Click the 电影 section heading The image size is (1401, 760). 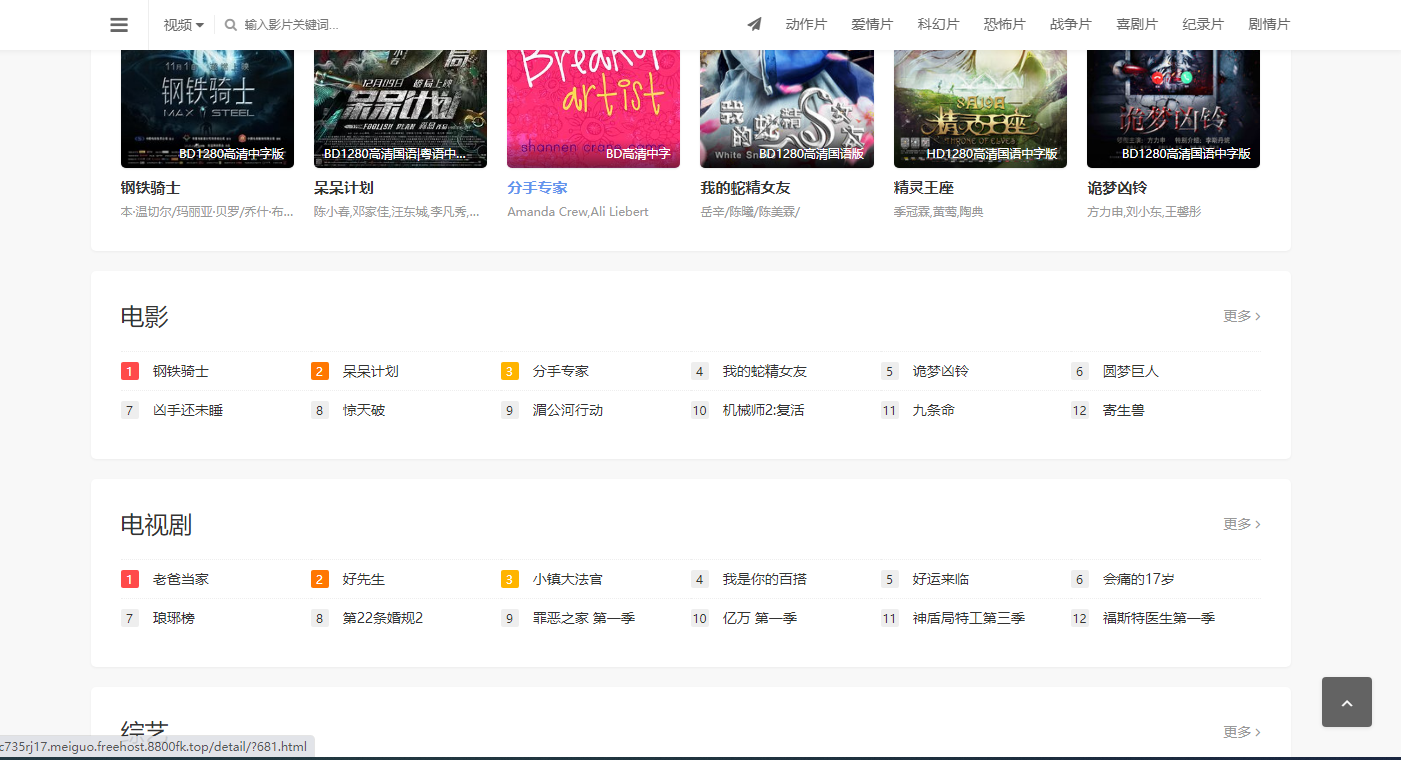tap(145, 317)
